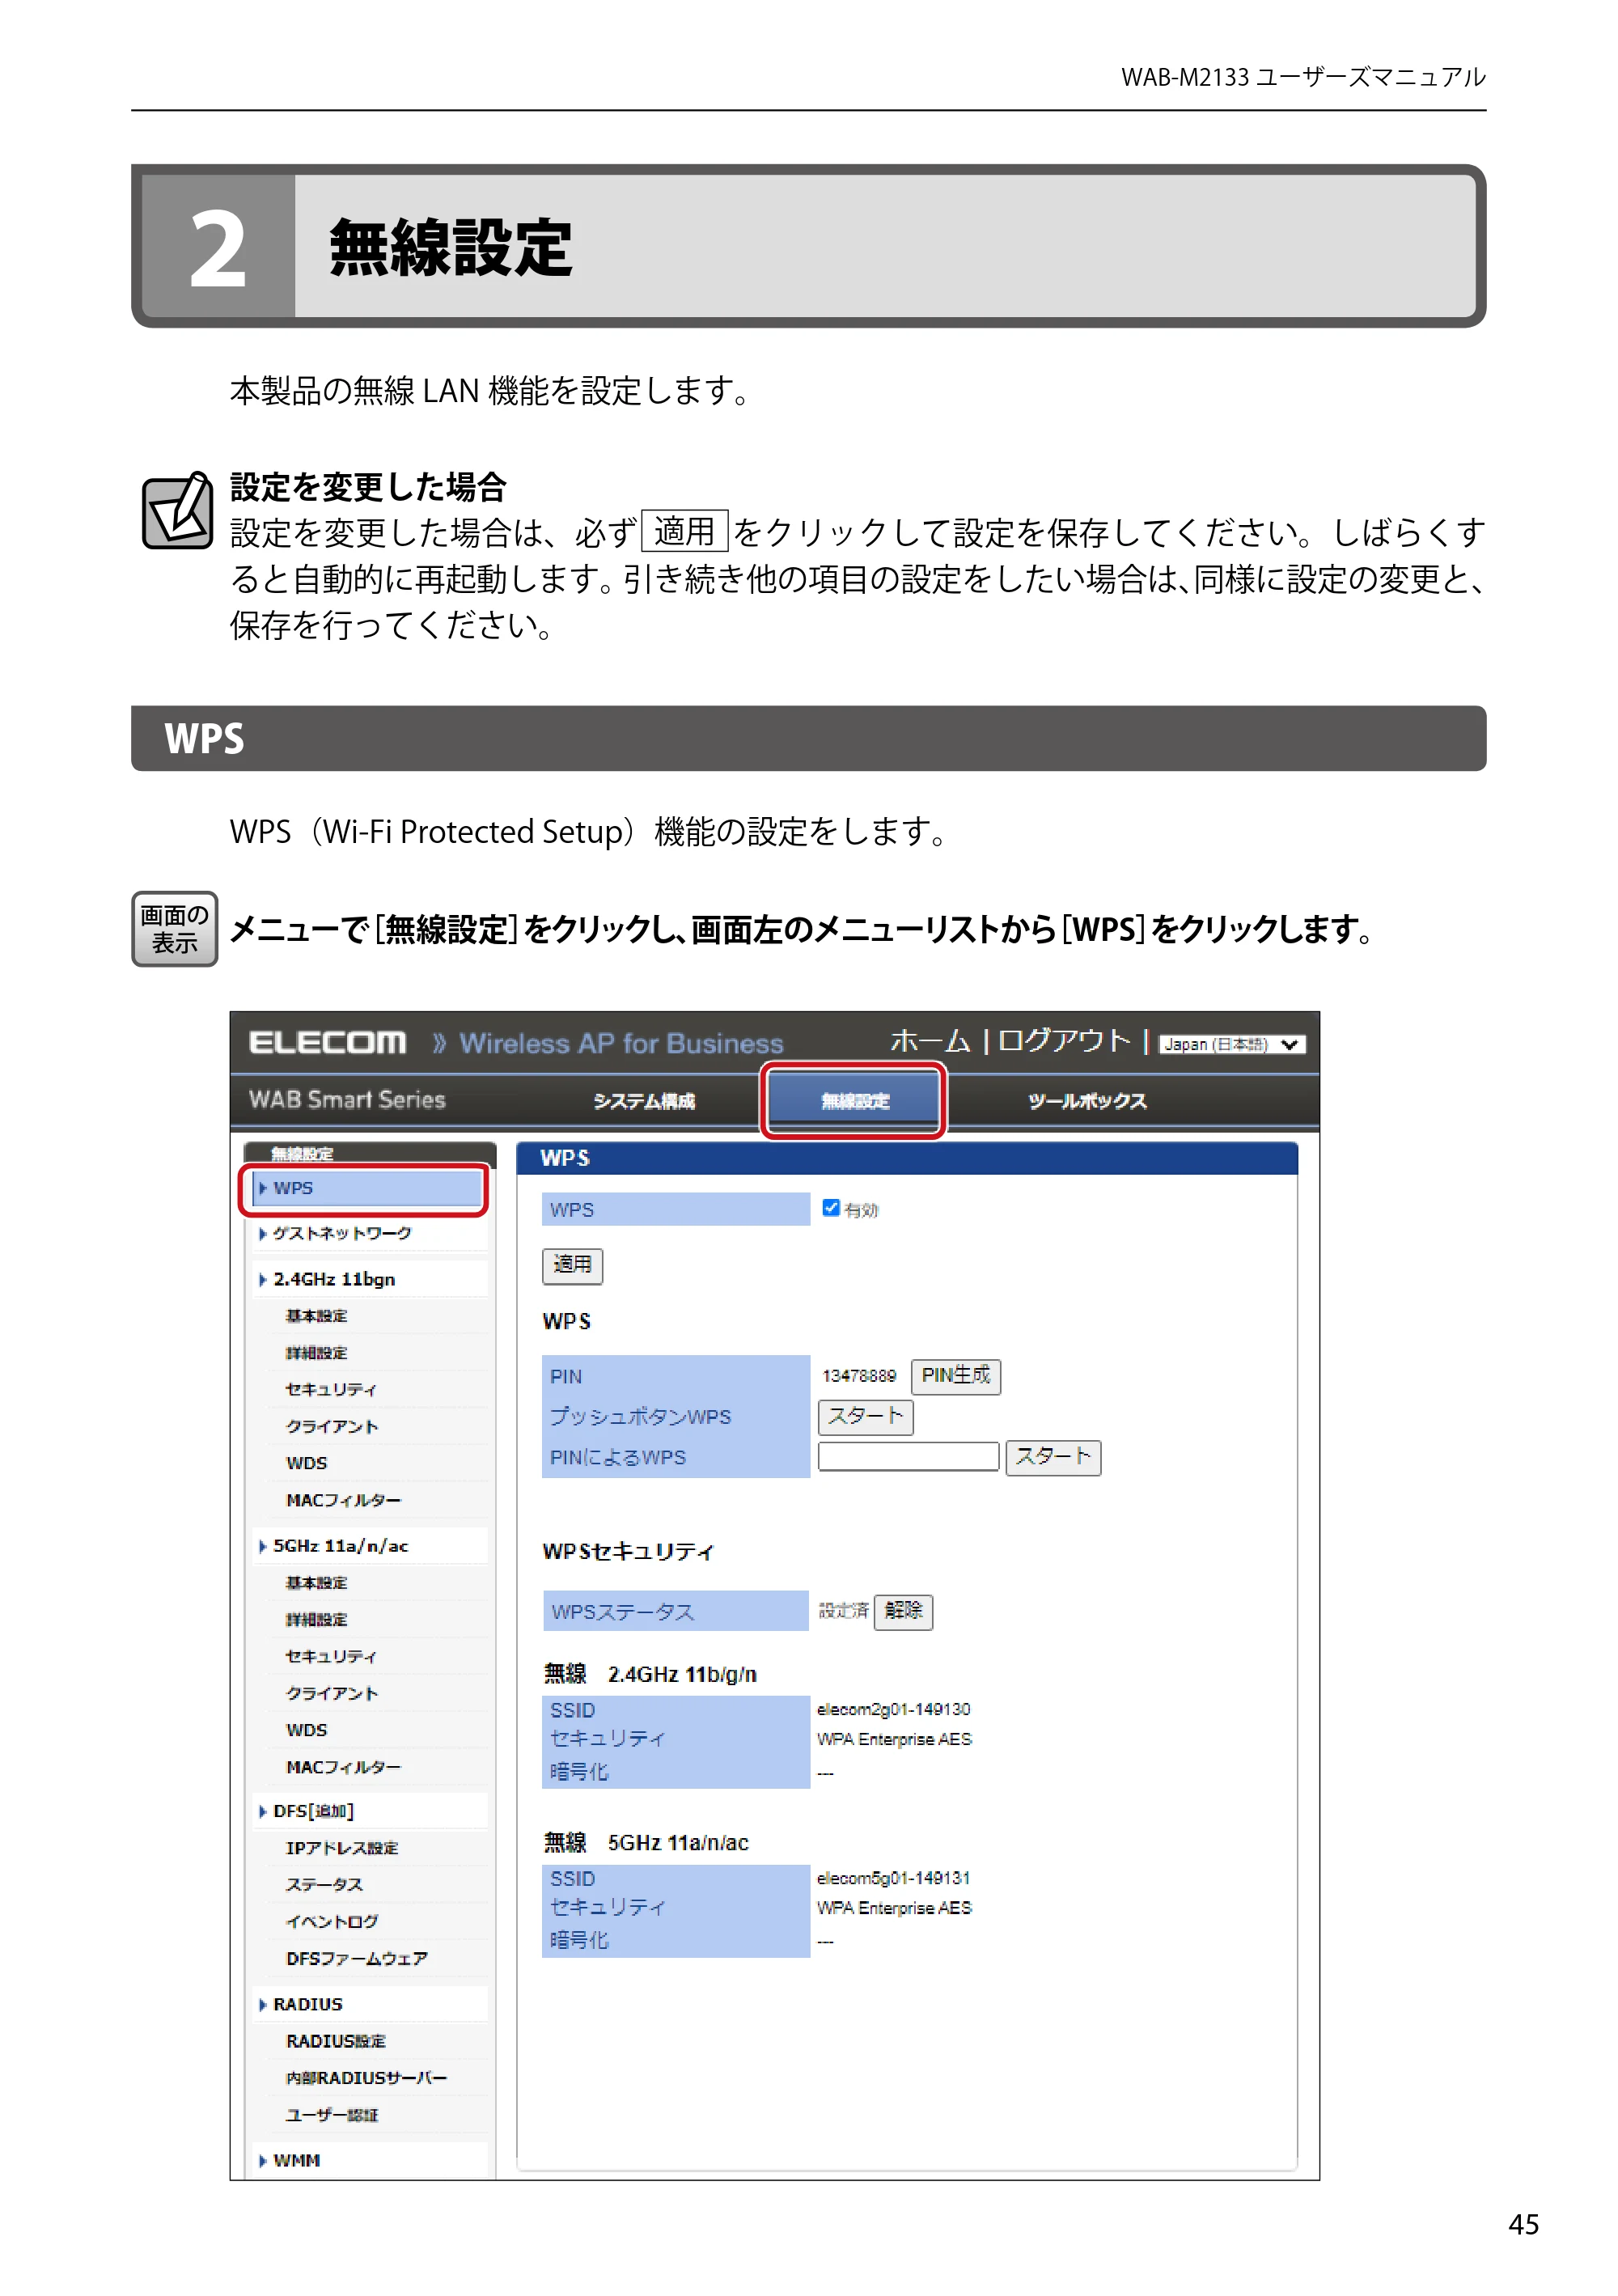The height and width of the screenshot is (2296, 1618).
Task: Click the 無線 2.4GHz 11b/g/n heading
Action: click(x=649, y=1675)
